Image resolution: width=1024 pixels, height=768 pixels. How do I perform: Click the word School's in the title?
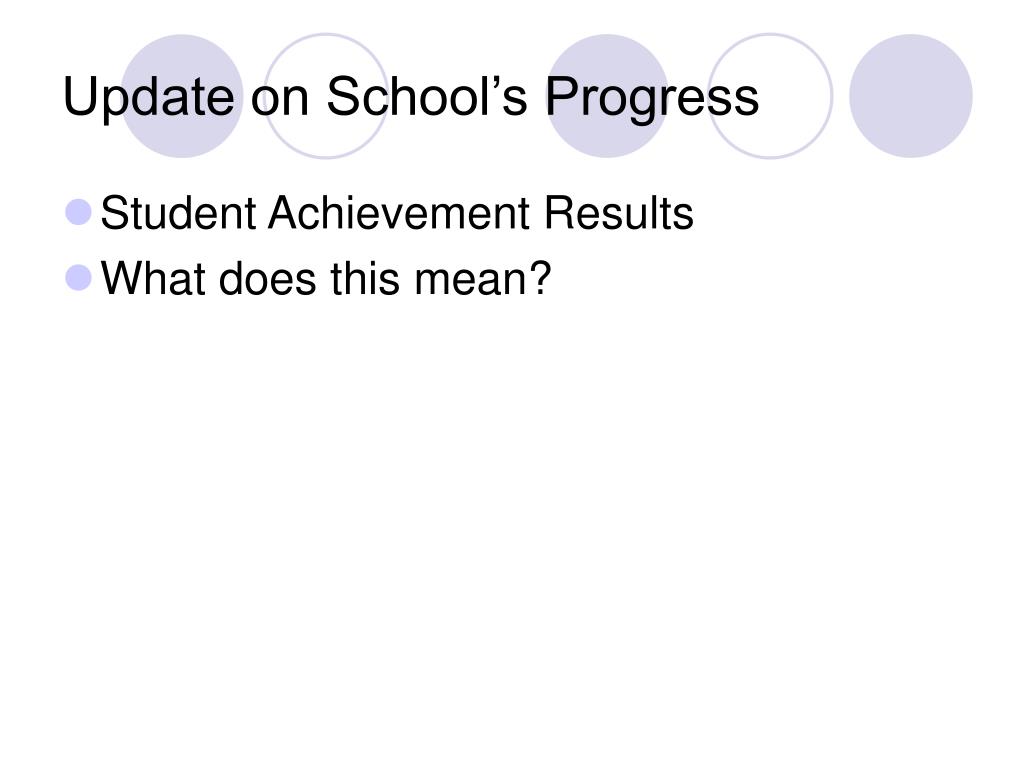pos(426,95)
